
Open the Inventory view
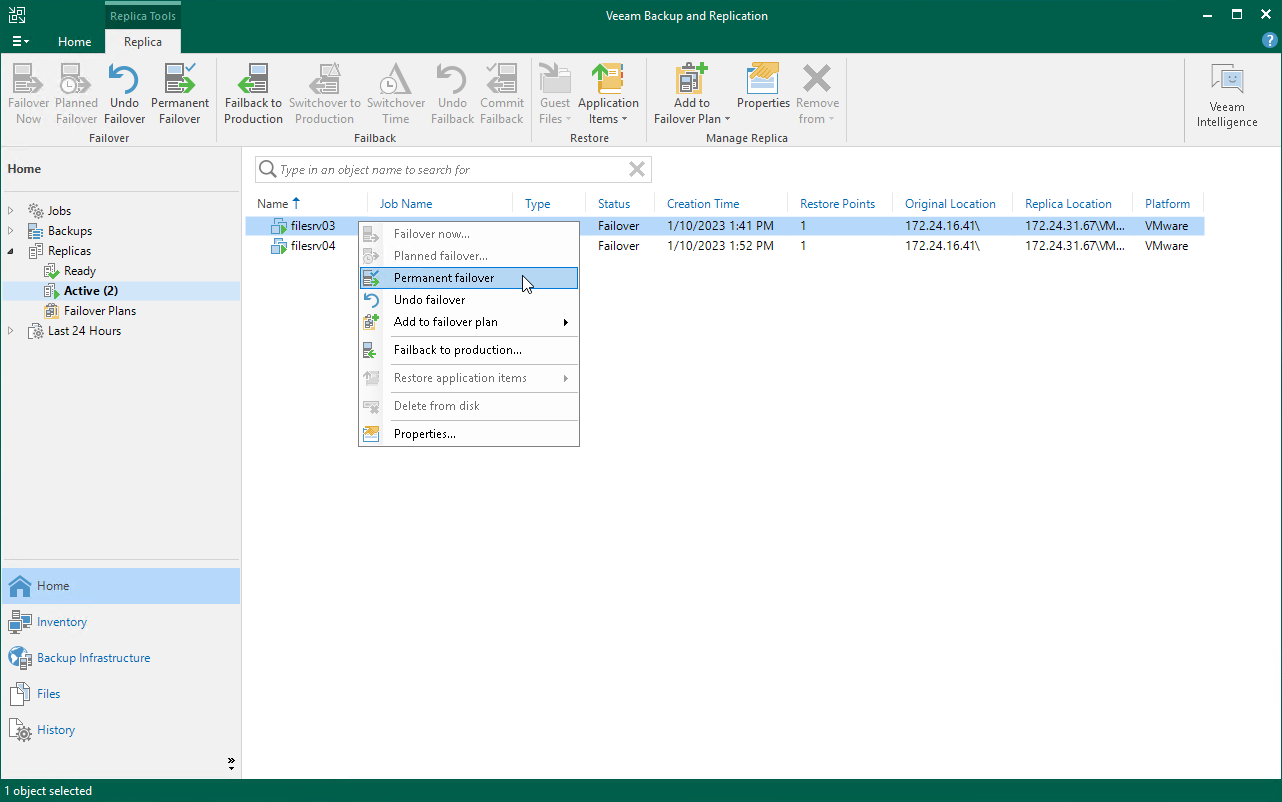click(x=120, y=622)
